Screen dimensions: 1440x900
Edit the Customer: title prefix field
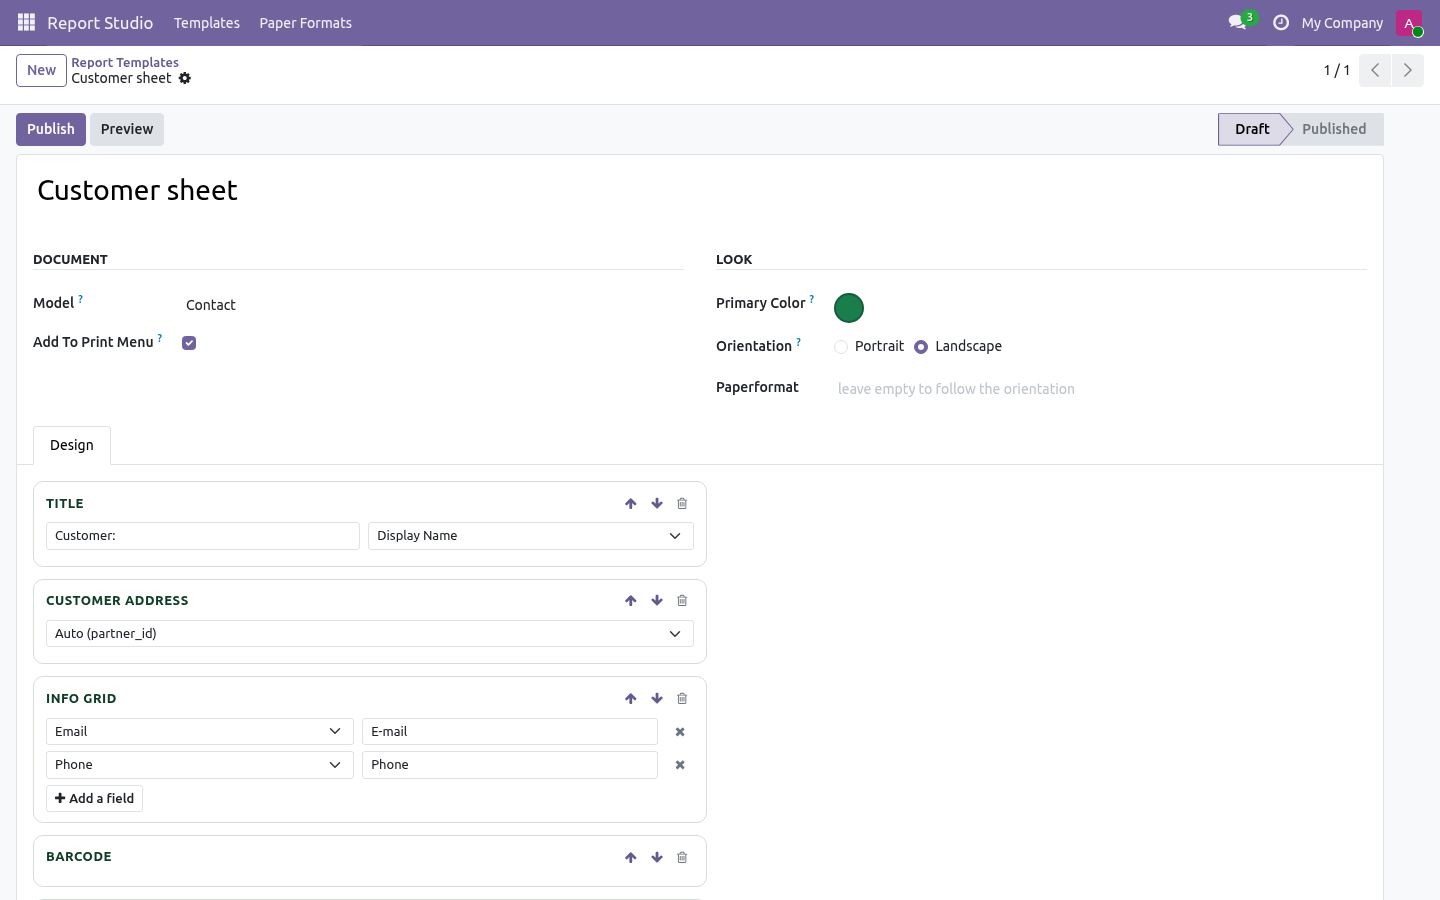[x=203, y=536]
